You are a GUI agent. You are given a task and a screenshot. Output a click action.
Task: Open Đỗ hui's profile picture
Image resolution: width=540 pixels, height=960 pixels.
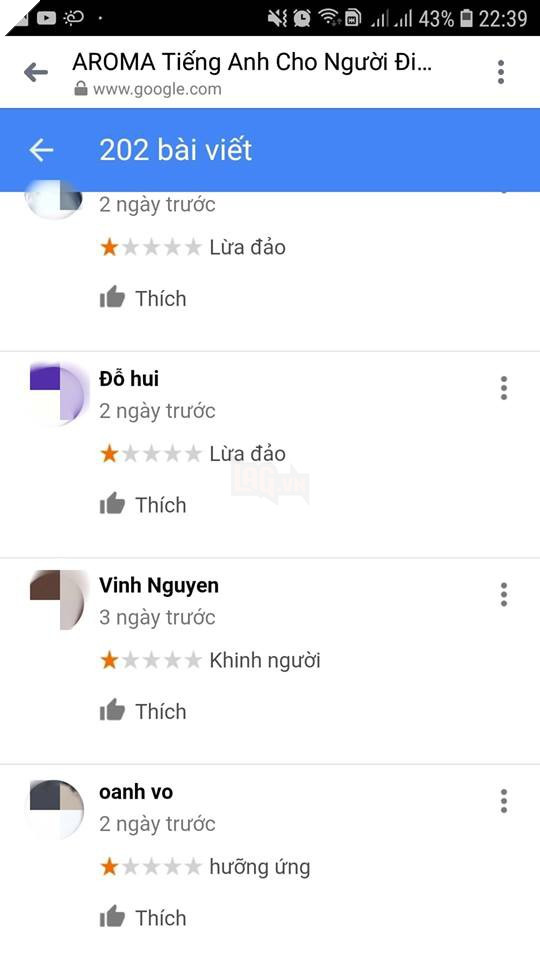click(x=58, y=392)
